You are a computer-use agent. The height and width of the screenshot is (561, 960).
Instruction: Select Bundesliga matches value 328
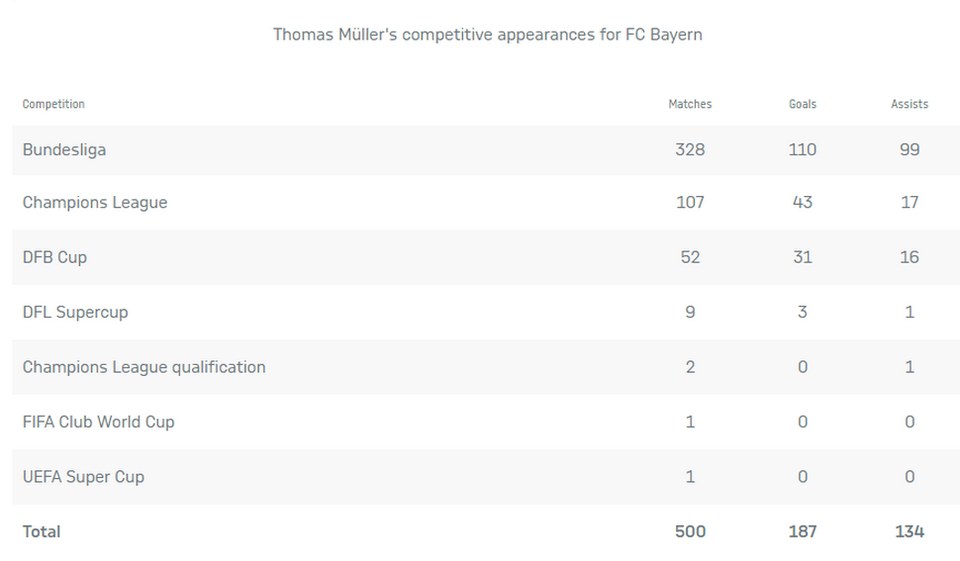click(x=690, y=150)
